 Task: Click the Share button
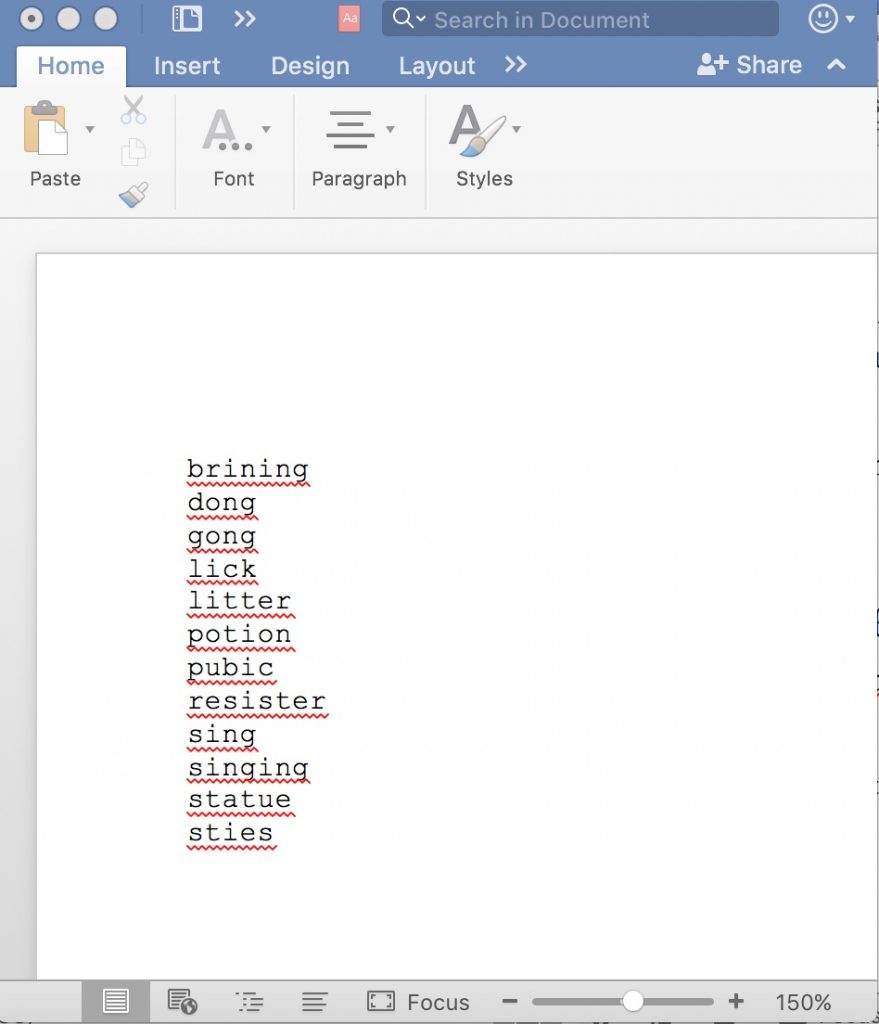pyautogui.click(x=749, y=64)
